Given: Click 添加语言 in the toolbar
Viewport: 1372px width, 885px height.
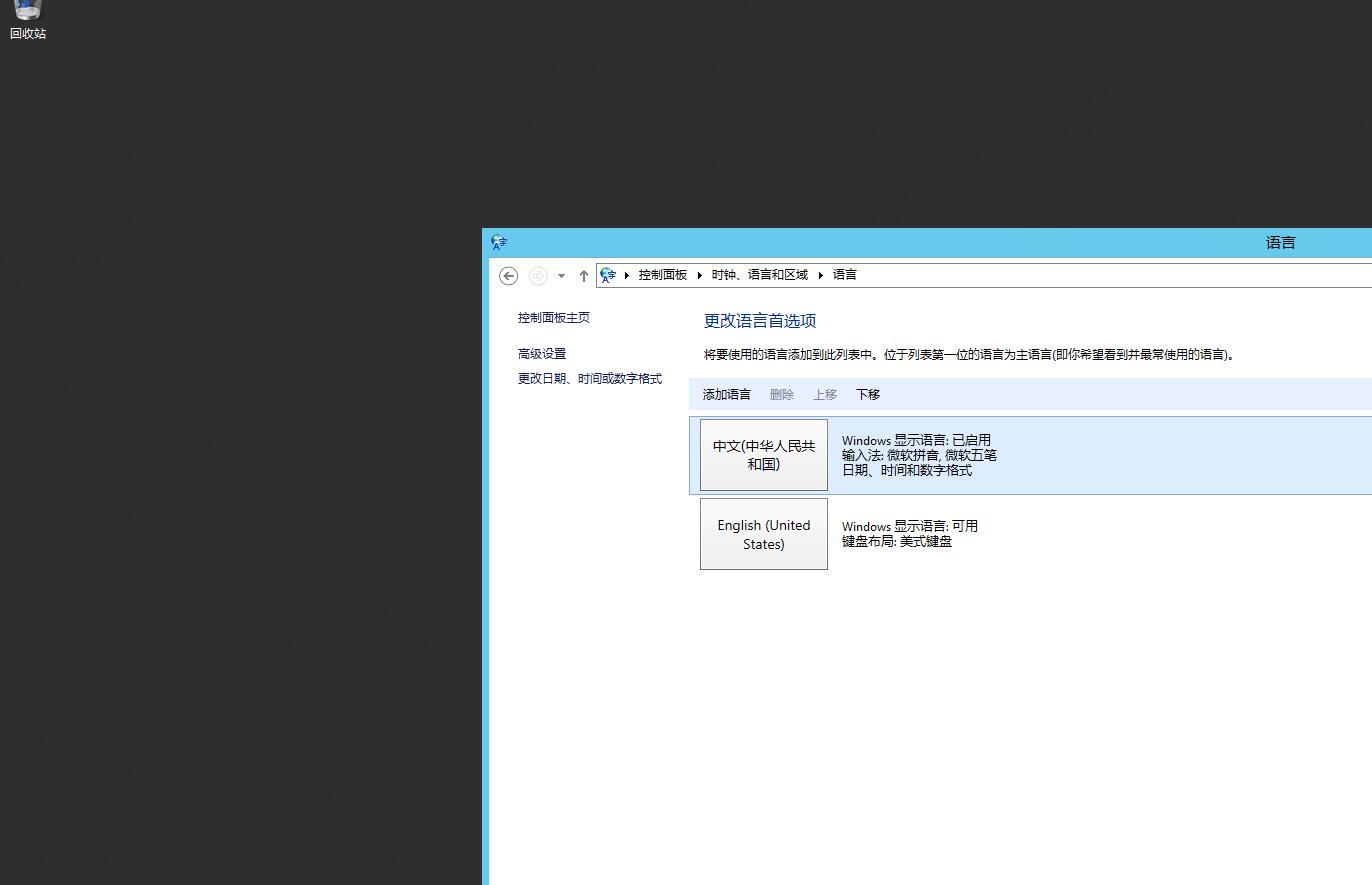Looking at the screenshot, I should (x=726, y=395).
